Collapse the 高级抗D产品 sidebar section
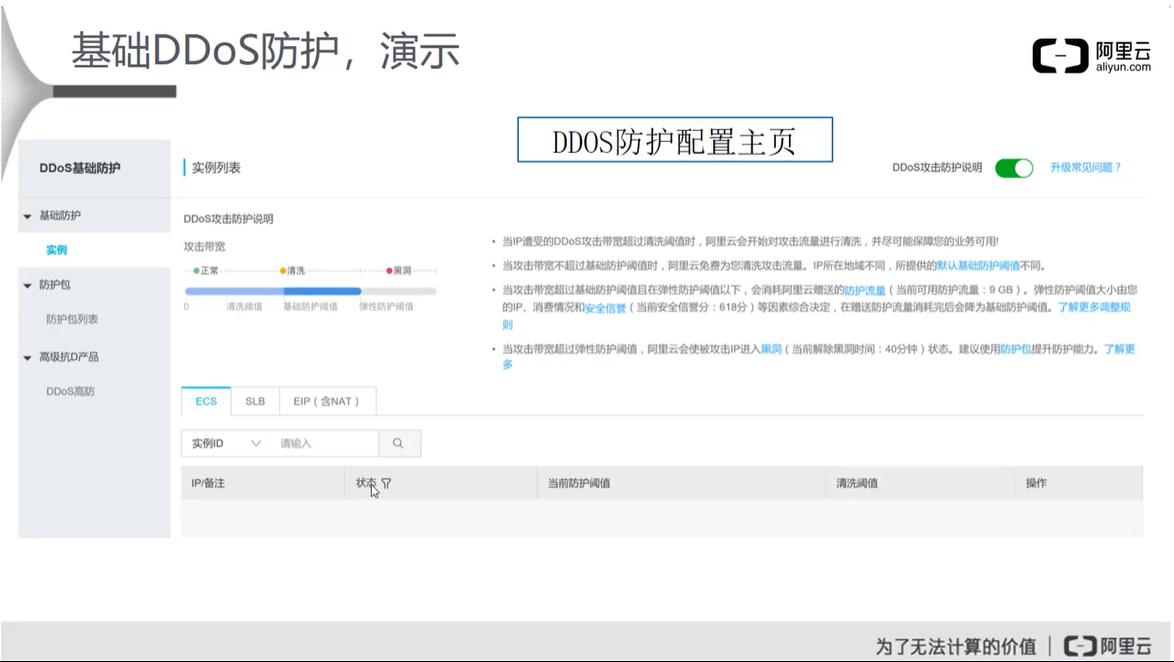1174x662 pixels. coord(28,358)
